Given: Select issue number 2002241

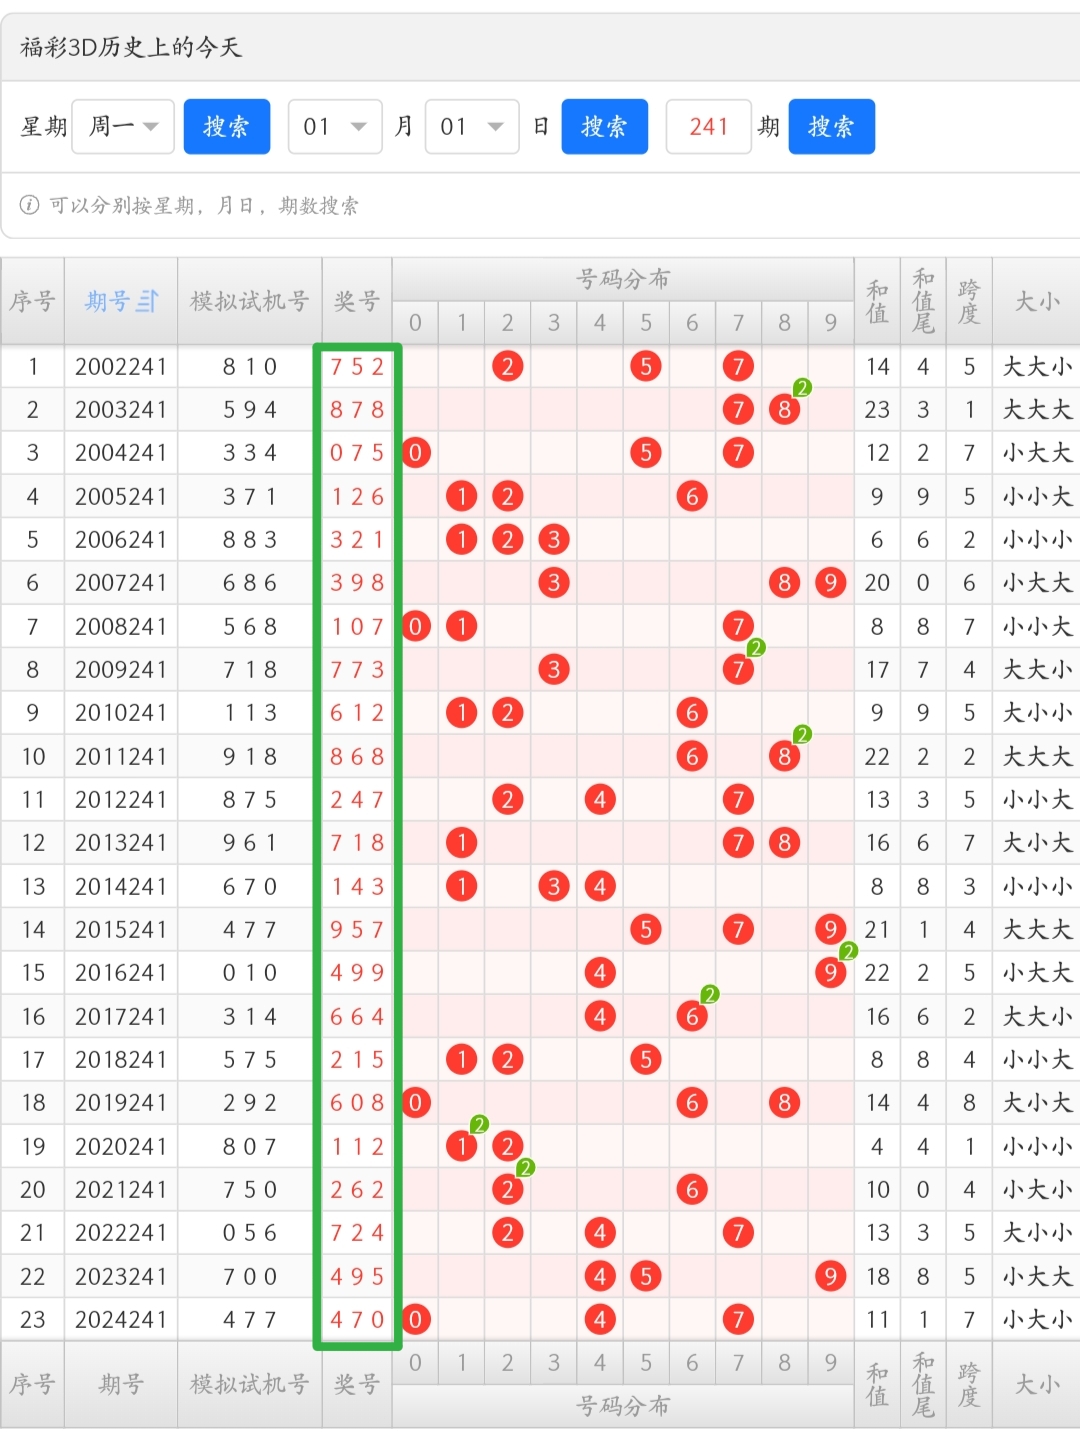Looking at the screenshot, I should tap(121, 367).
